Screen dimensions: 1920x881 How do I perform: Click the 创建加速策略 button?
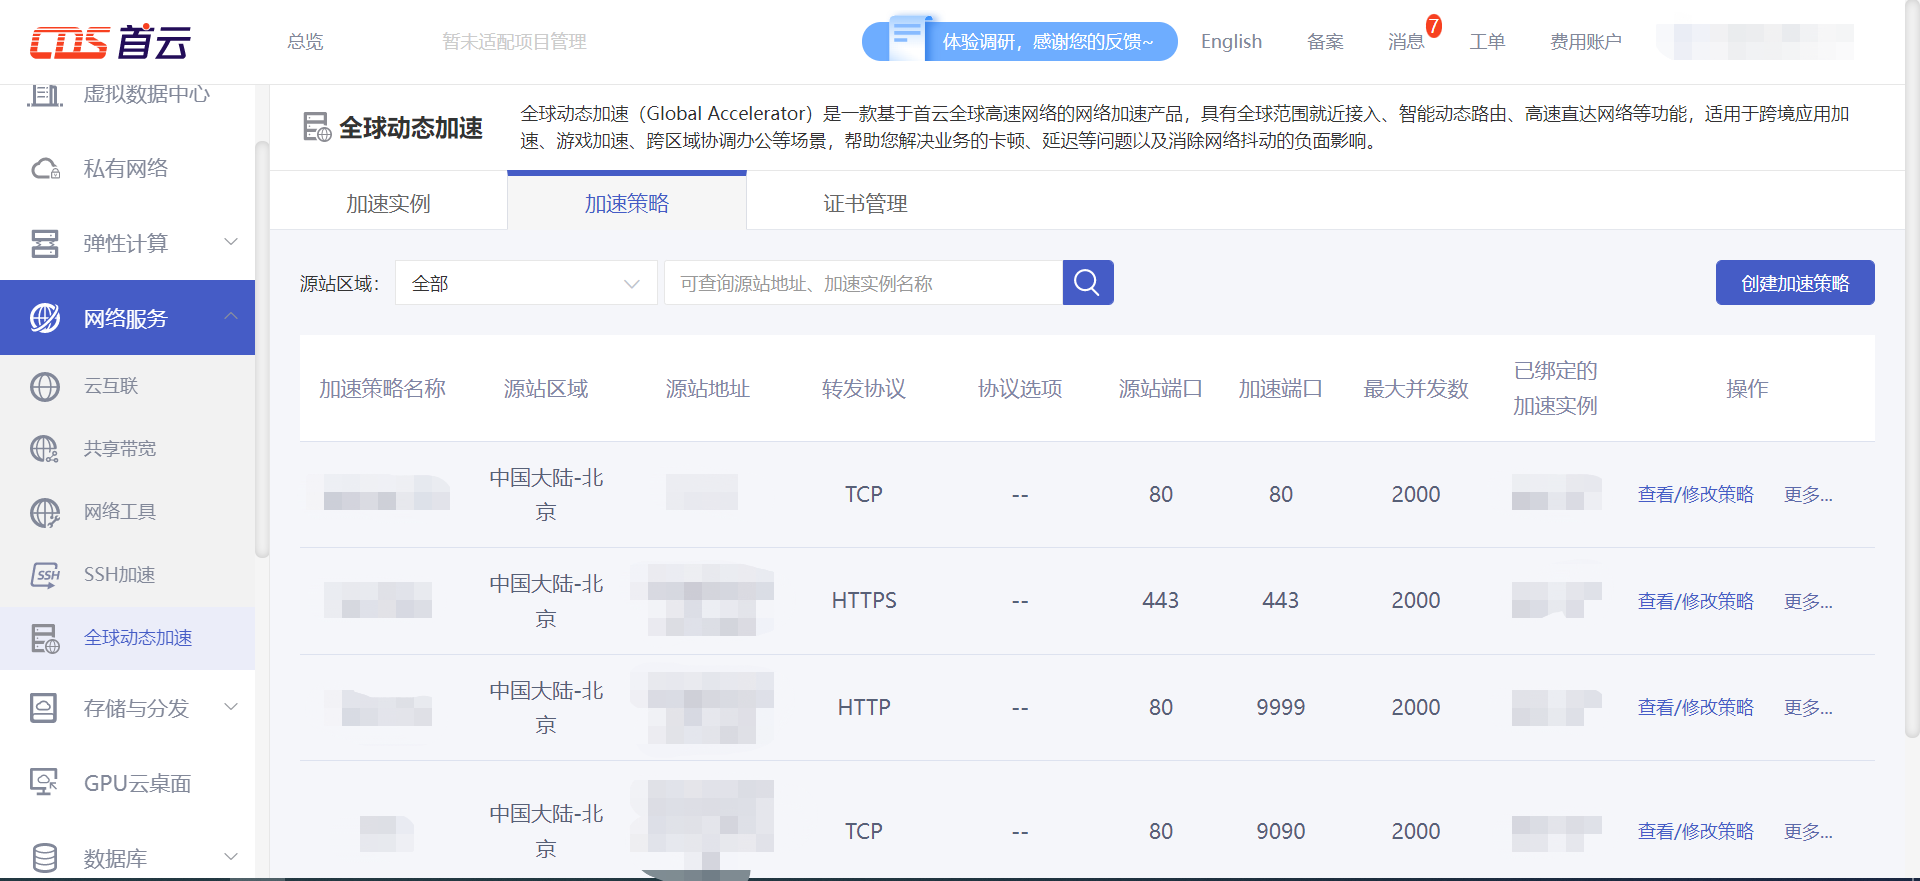(x=1795, y=283)
